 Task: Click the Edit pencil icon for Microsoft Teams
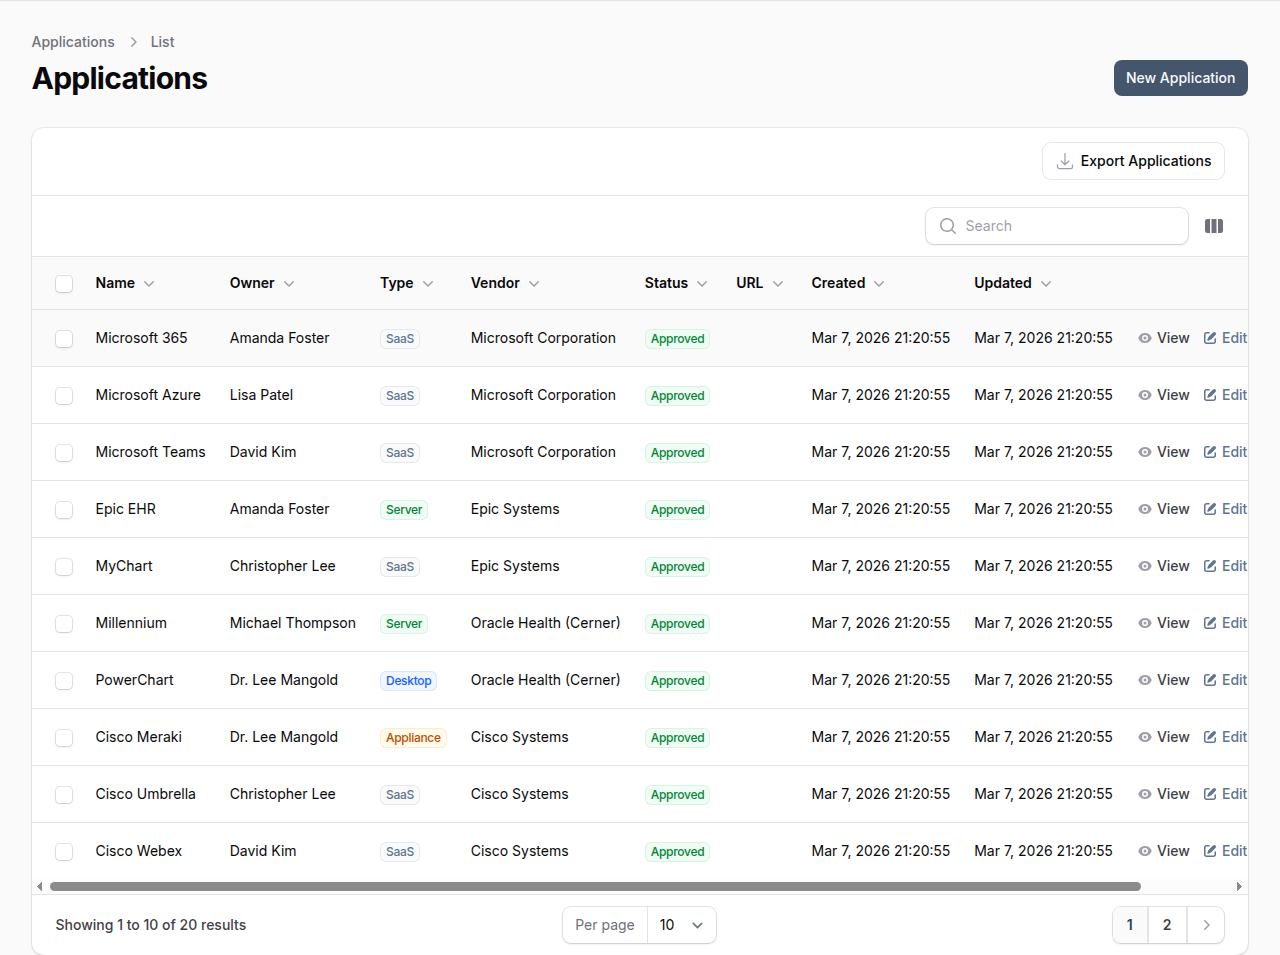(1210, 452)
